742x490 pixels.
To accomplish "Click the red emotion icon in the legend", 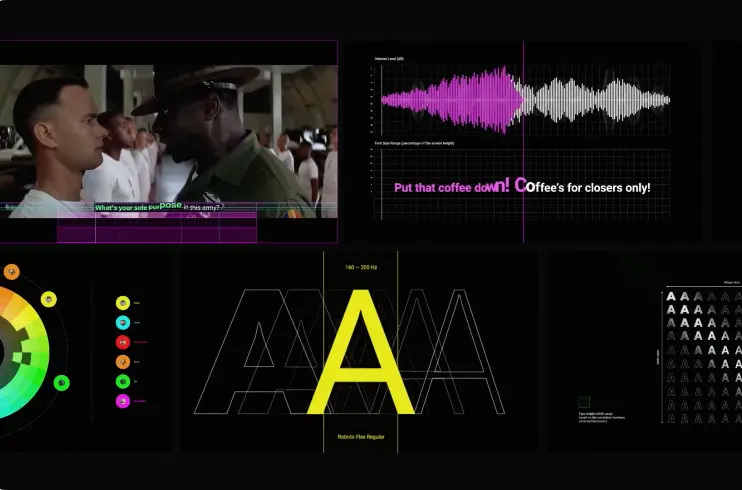I will click(x=122, y=342).
